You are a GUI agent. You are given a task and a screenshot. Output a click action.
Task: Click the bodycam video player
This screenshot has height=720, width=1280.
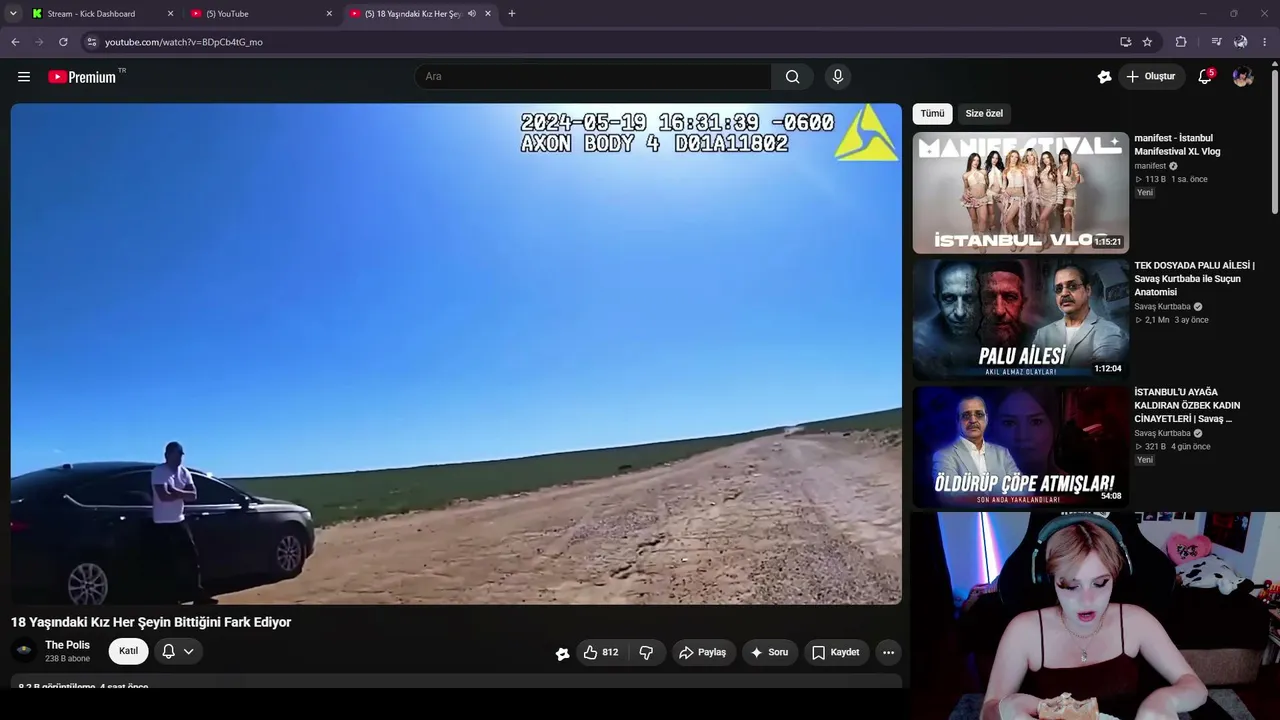point(456,354)
